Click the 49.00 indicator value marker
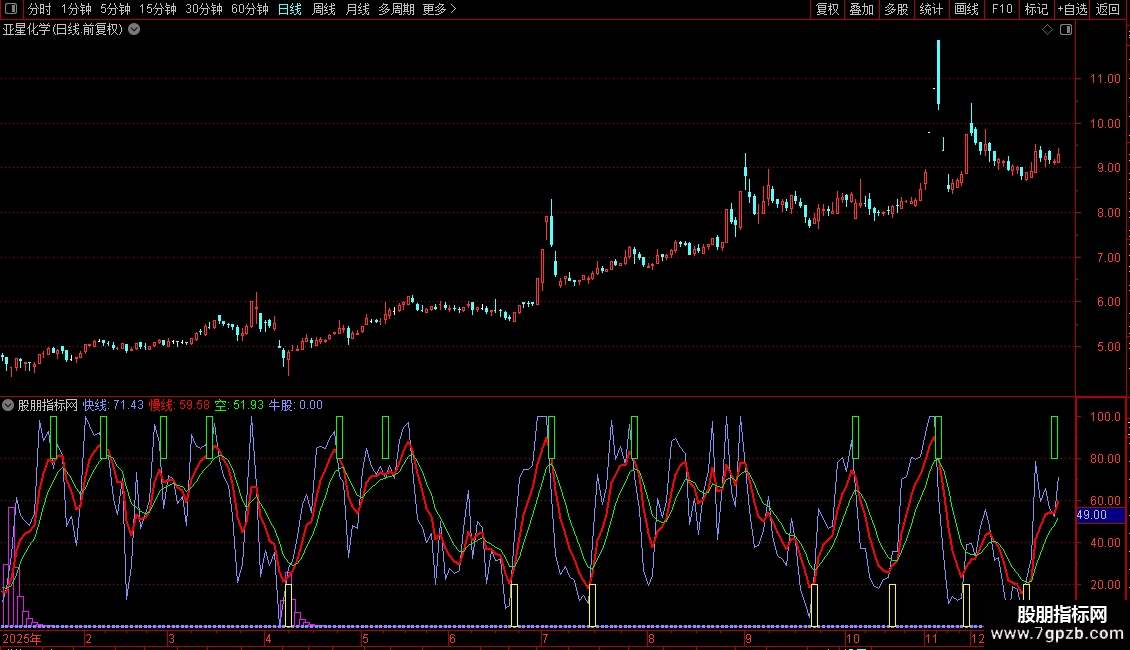Viewport: 1130px width, 650px height. 1100,515
